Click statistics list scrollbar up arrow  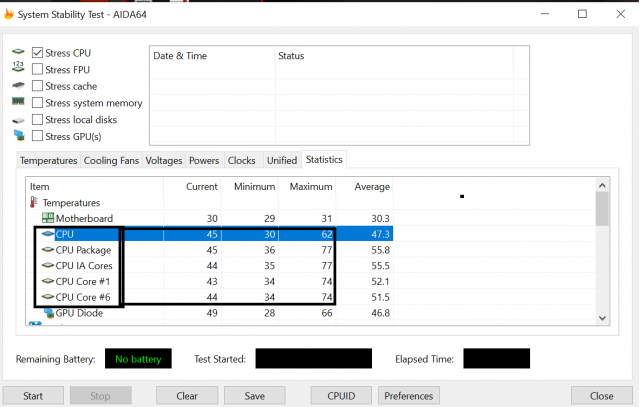coord(602,185)
